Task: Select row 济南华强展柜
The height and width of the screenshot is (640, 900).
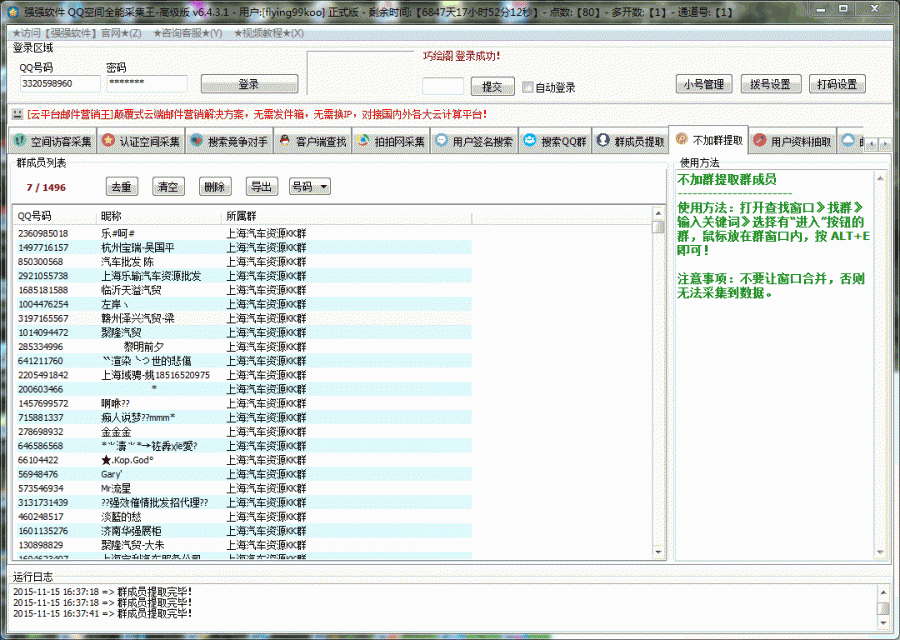Action: click(243, 531)
